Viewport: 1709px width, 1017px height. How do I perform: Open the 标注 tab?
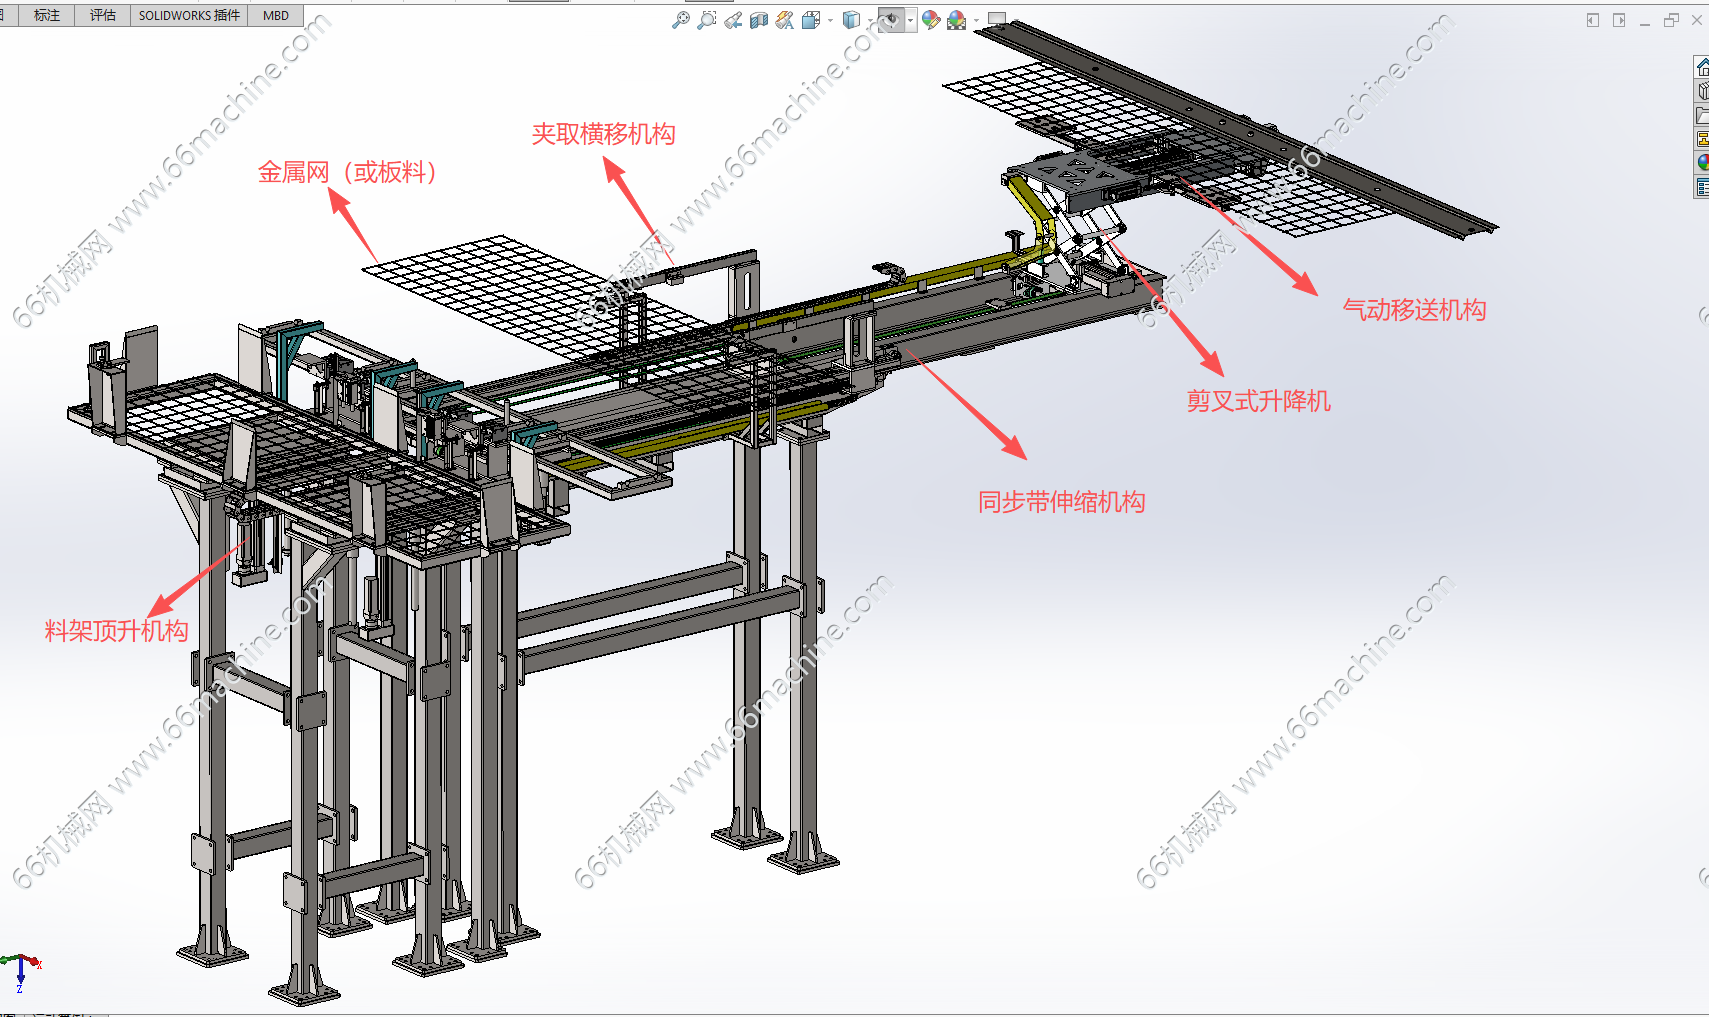pyautogui.click(x=47, y=15)
